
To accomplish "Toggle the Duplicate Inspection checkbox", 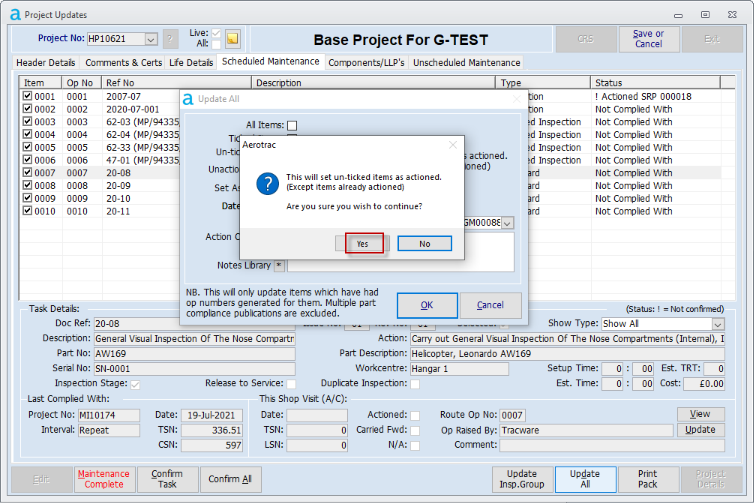I will (x=415, y=384).
